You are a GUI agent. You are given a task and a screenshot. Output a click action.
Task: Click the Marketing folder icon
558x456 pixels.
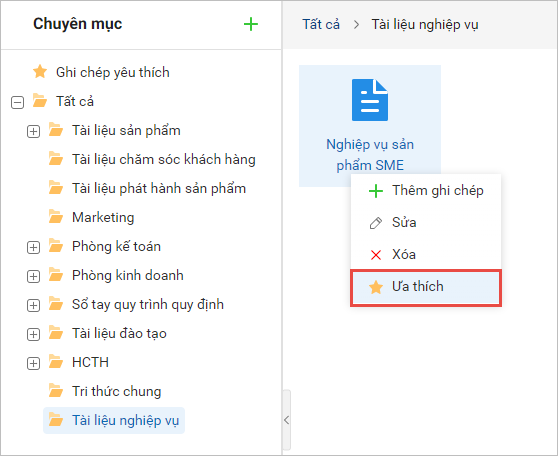point(56,216)
